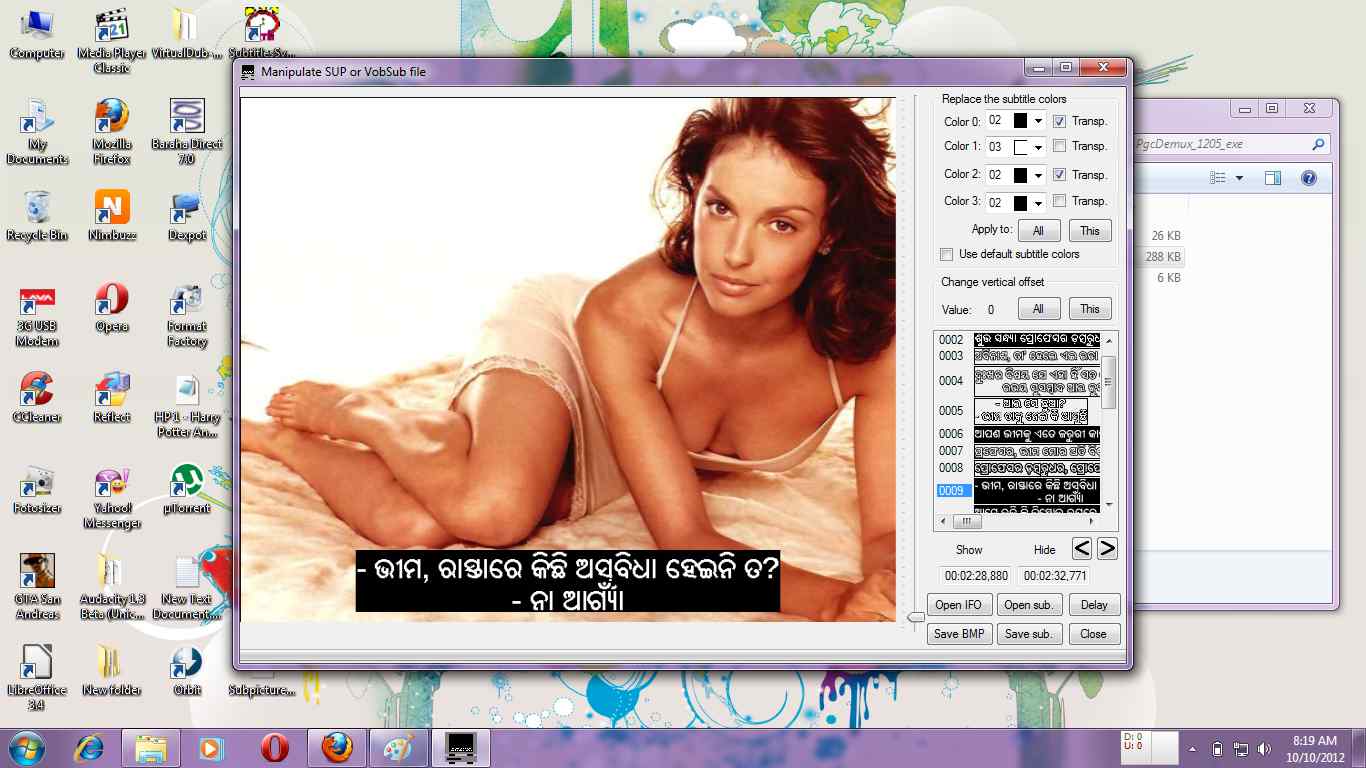The width and height of the screenshot is (1366, 768).
Task: Open Windows Media Player in the taskbar
Action: coord(211,747)
